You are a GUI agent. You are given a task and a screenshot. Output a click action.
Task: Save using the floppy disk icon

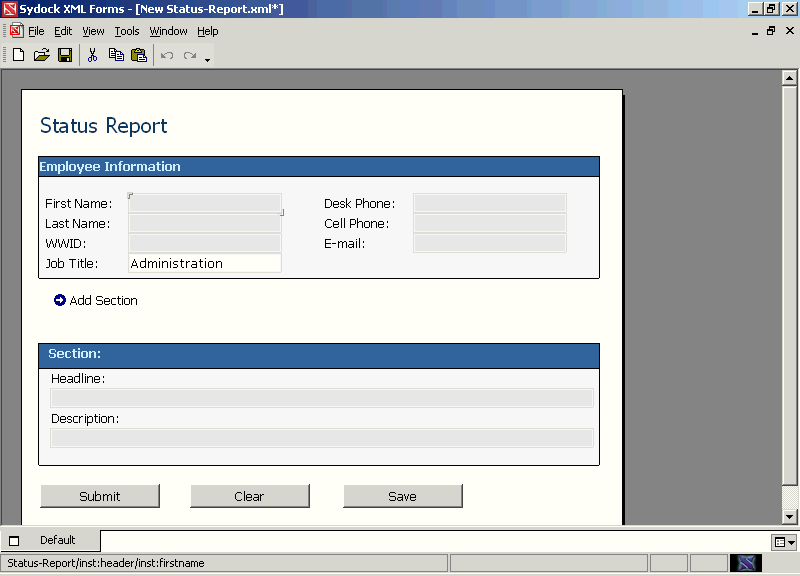pyautogui.click(x=65, y=55)
